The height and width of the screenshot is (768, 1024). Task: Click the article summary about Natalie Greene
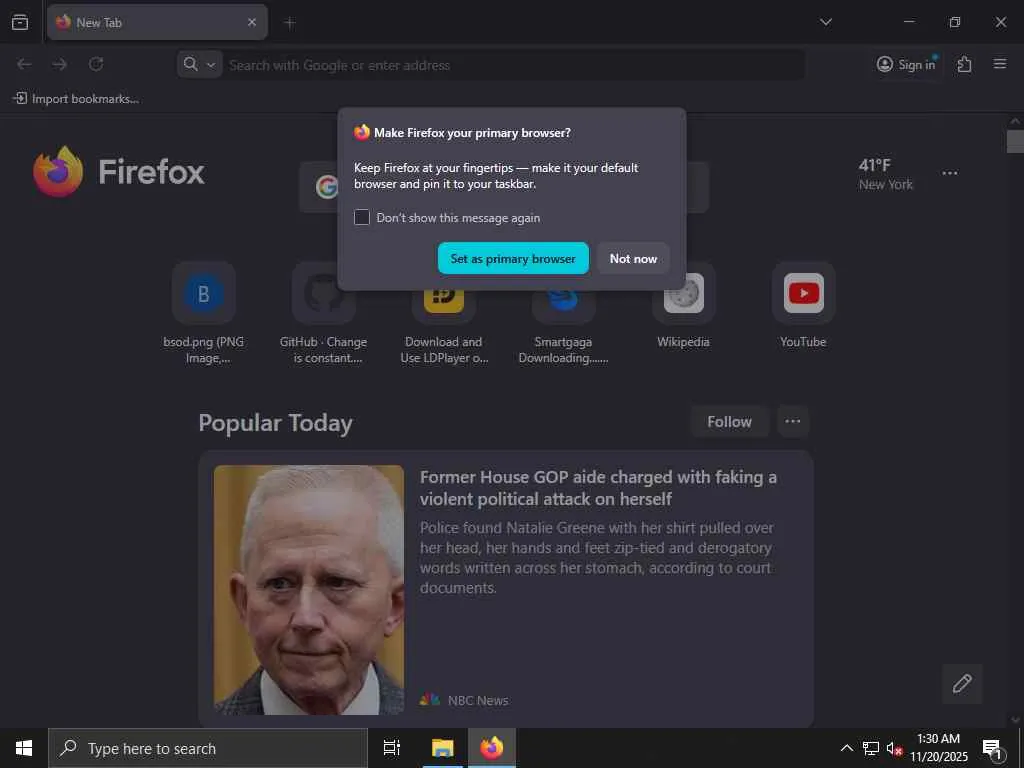[597, 557]
